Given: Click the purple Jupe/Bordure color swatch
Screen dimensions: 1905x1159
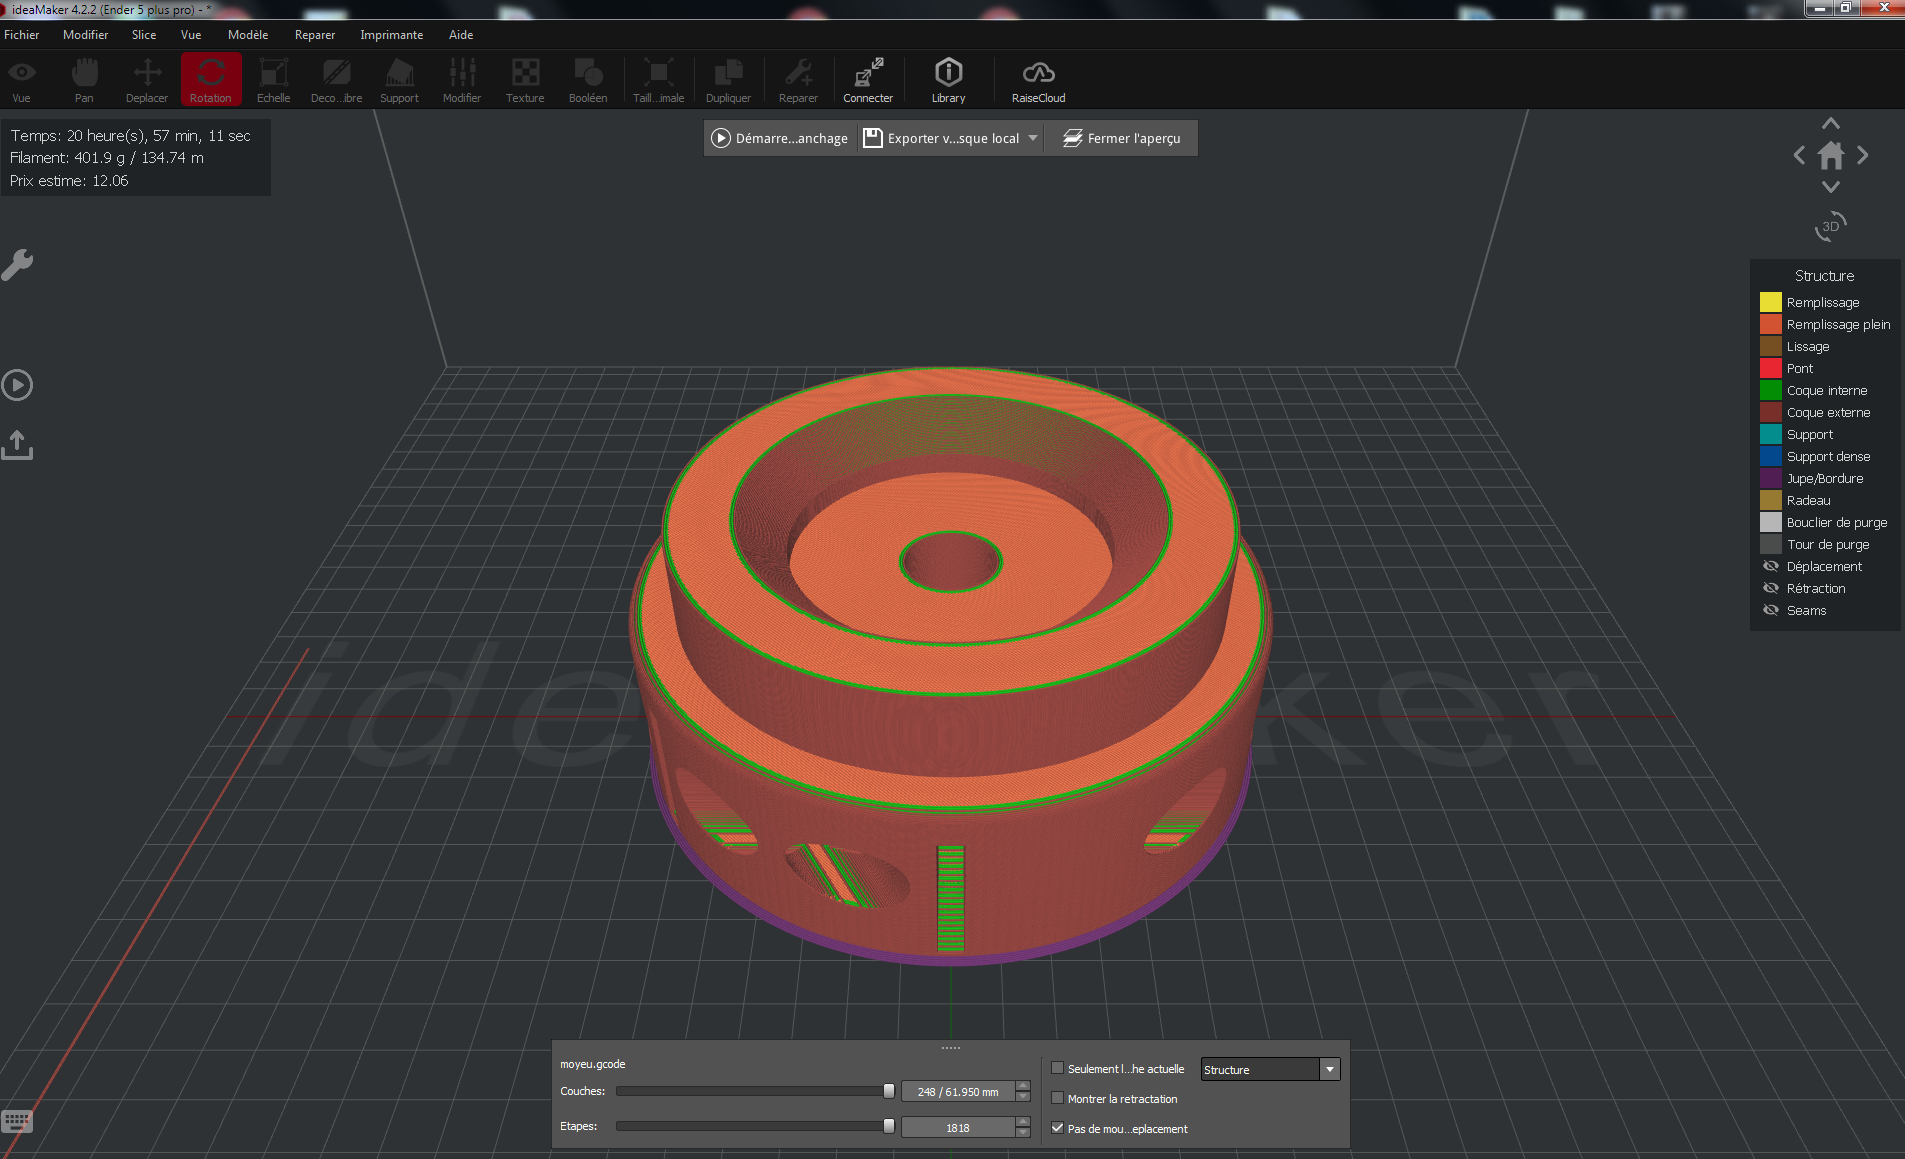Looking at the screenshot, I should coord(1771,478).
